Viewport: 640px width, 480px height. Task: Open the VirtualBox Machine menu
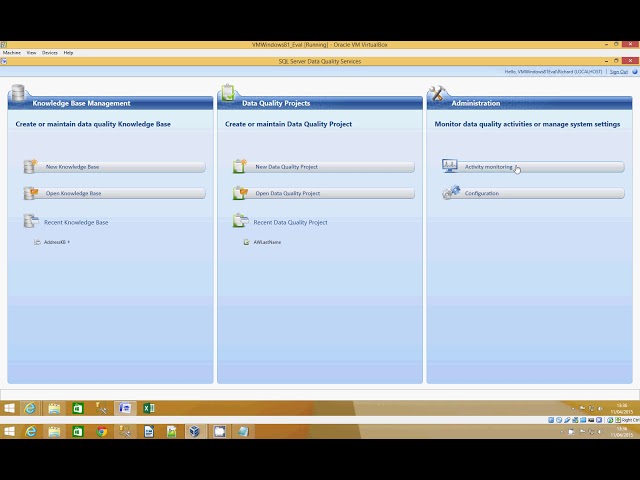[x=11, y=53]
